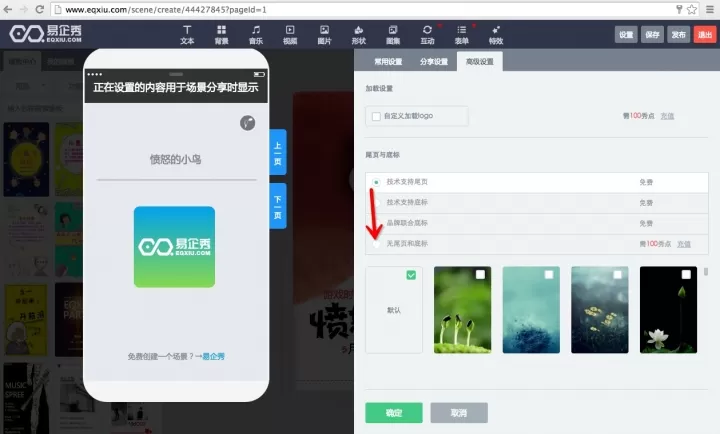Image resolution: width=720 pixels, height=434 pixels.
Task: Select the 品牌联合底标 radio option
Action: (x=376, y=223)
